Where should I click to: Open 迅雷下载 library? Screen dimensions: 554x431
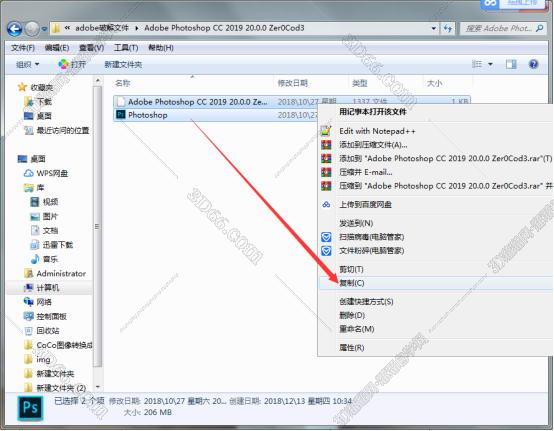(x=52, y=245)
